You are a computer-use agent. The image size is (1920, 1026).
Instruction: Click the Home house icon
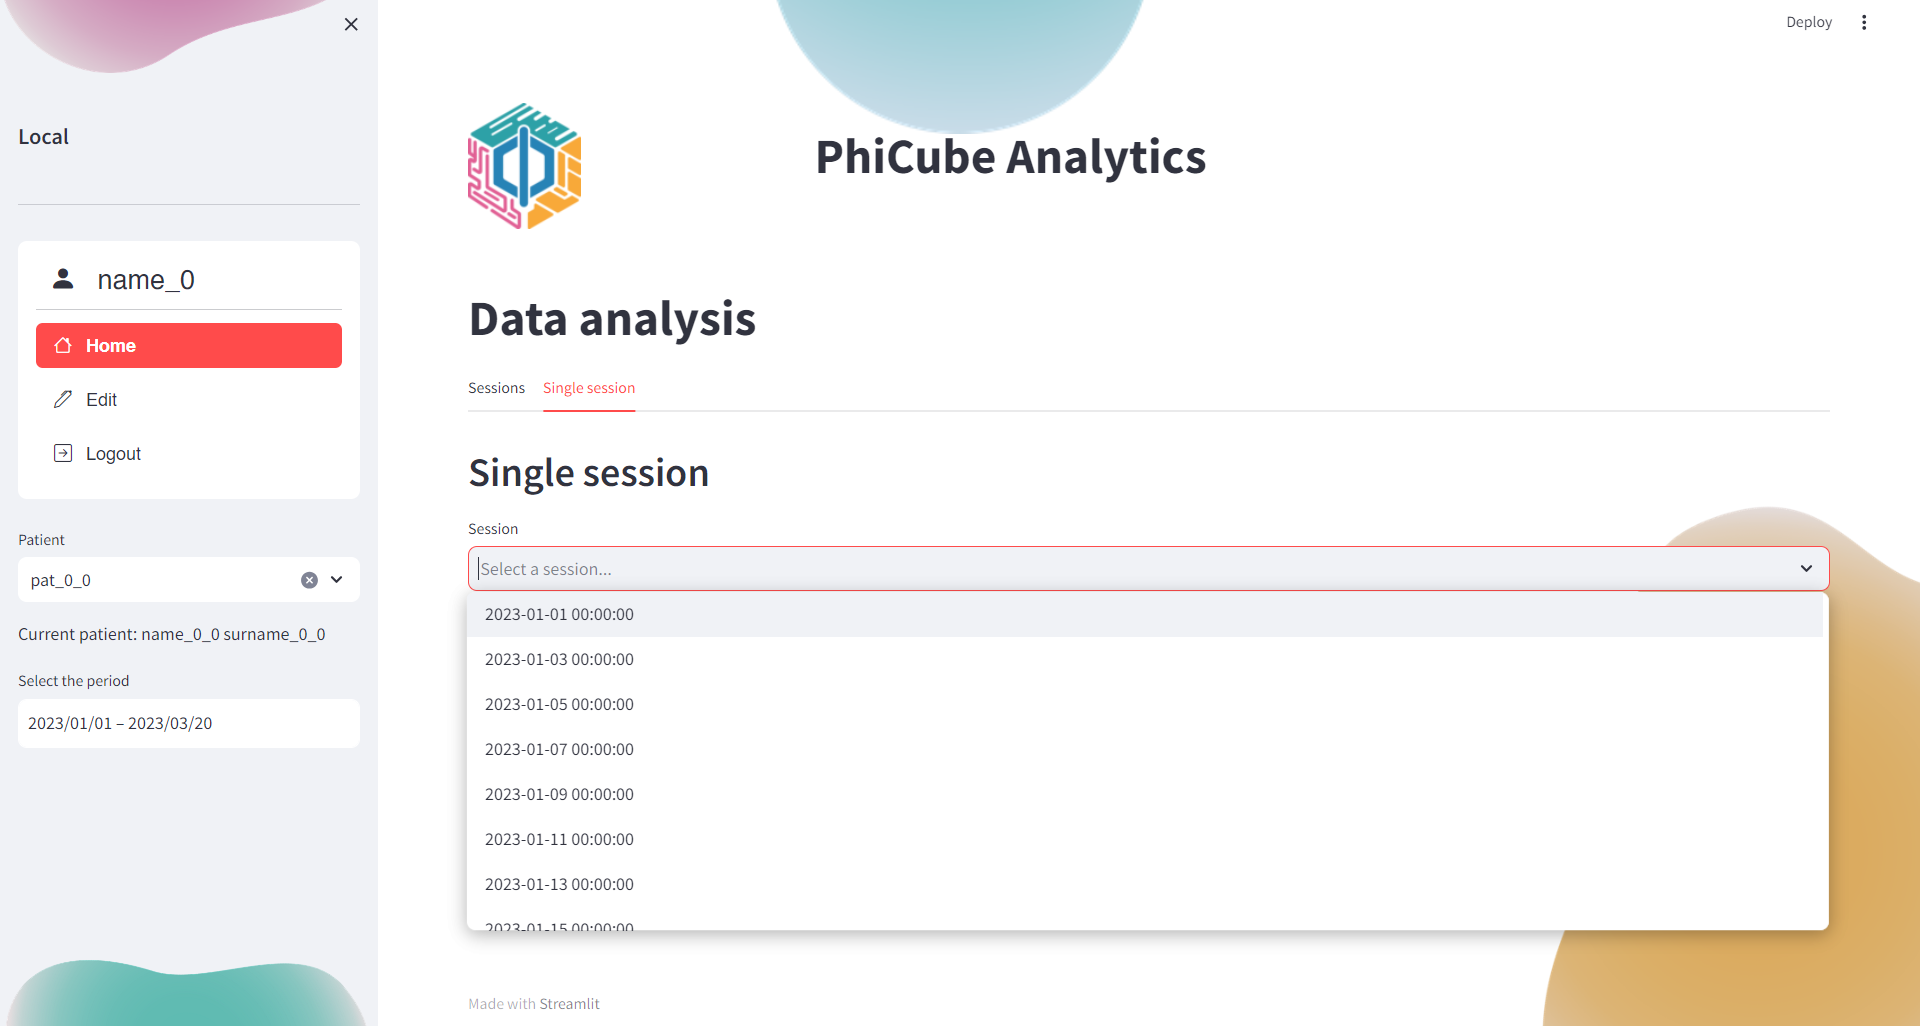pyautogui.click(x=63, y=345)
